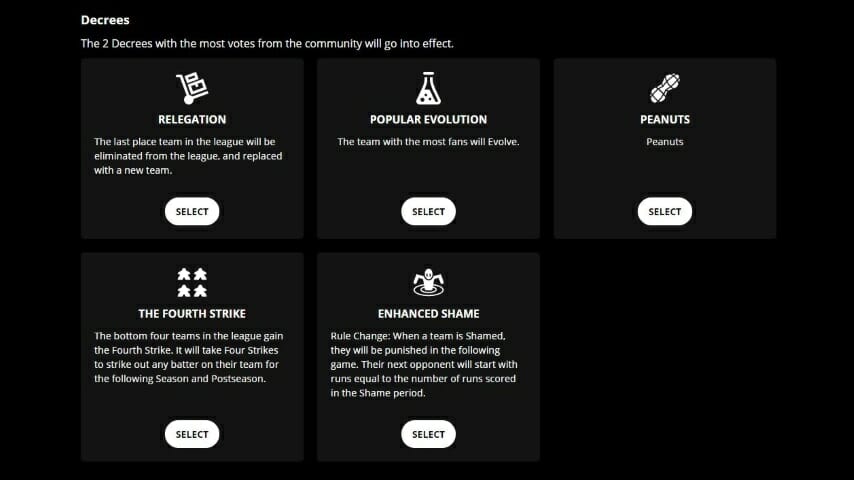
Task: Click the Fourth Strike meeples icon
Action: click(191, 283)
